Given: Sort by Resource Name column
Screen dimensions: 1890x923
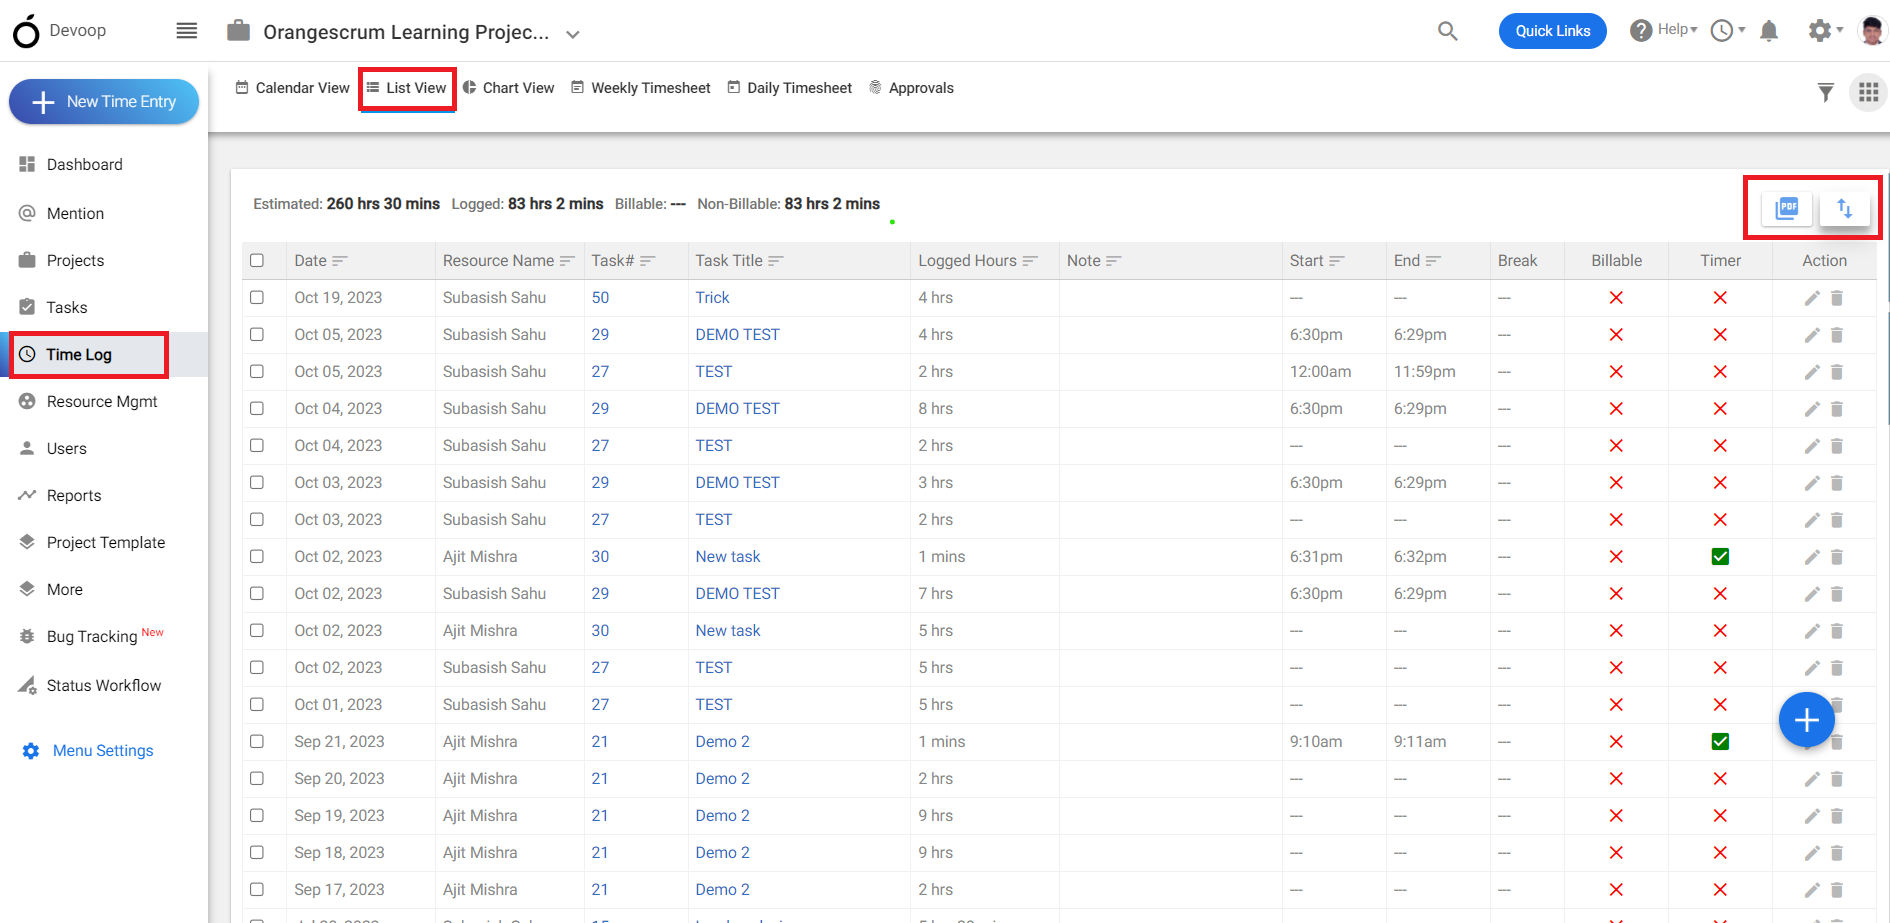Looking at the screenshot, I should tap(567, 261).
